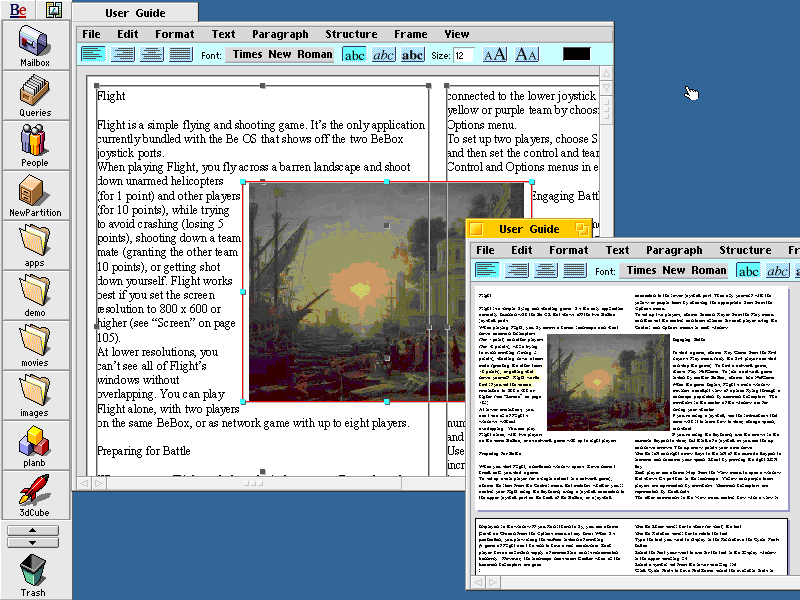Open File menu in back window
Screen dimensions: 800x600
91,34
